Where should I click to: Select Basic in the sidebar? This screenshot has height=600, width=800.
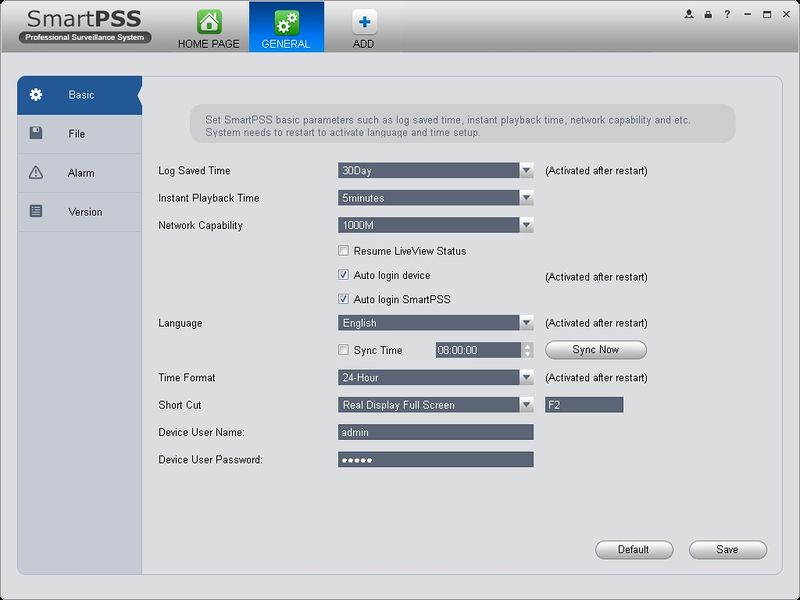pos(80,95)
